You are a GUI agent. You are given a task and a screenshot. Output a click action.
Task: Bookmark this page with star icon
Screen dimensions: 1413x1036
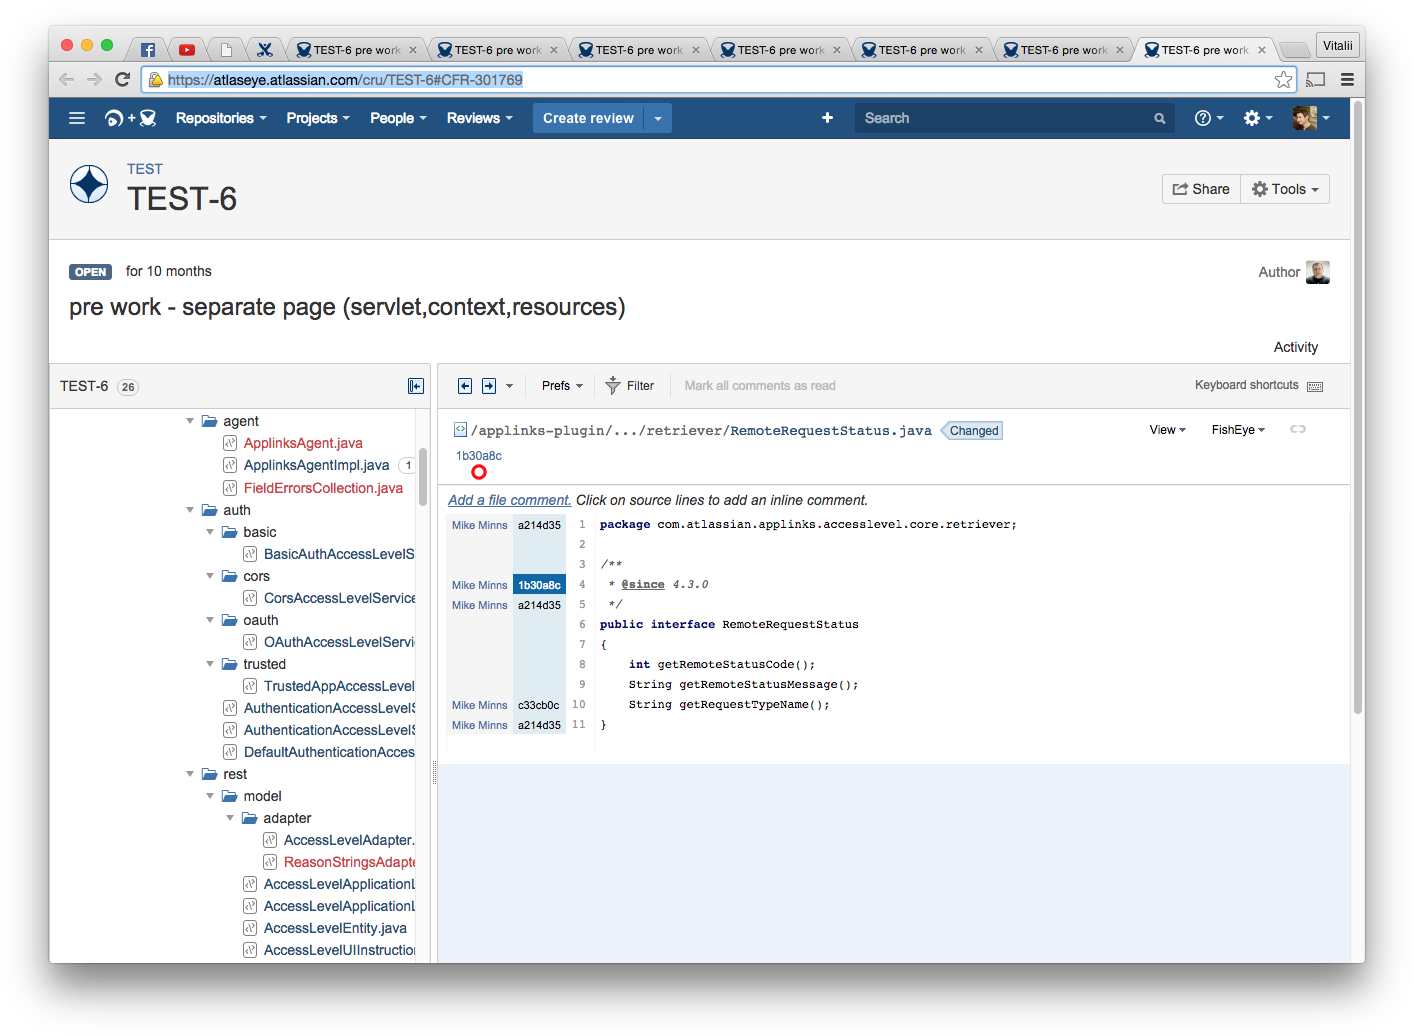coord(1284,80)
